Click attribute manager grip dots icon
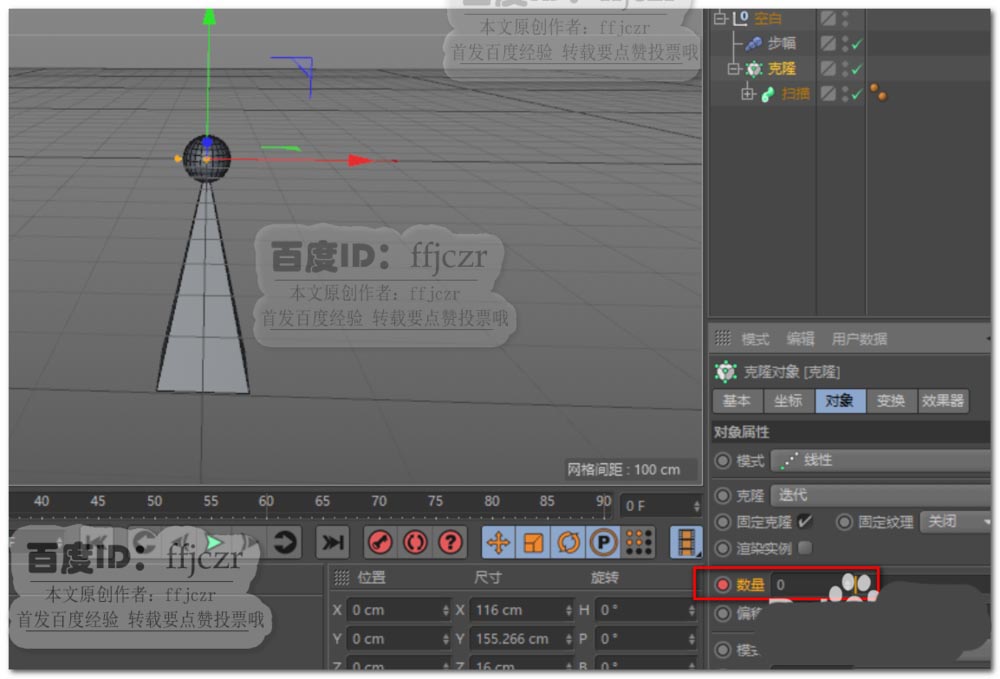 [x=722, y=338]
